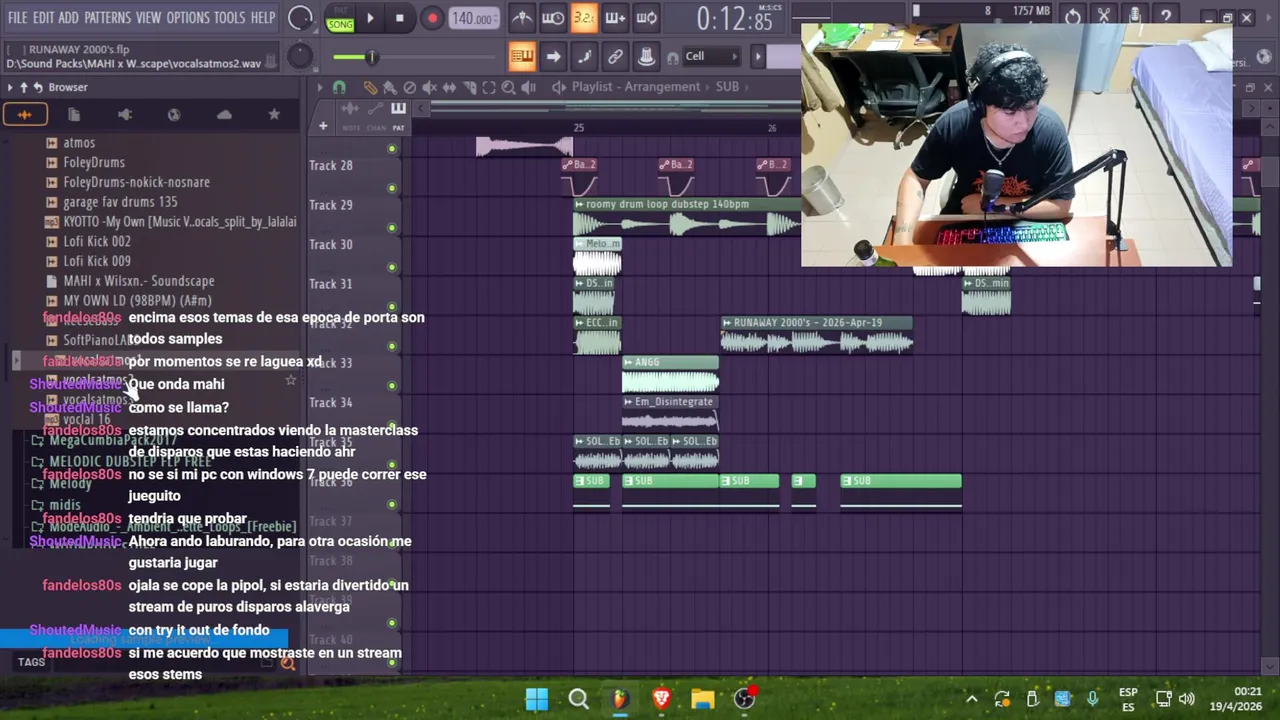Adjust the master pitch knob
Screen dimensions: 1280x720
(300, 56)
